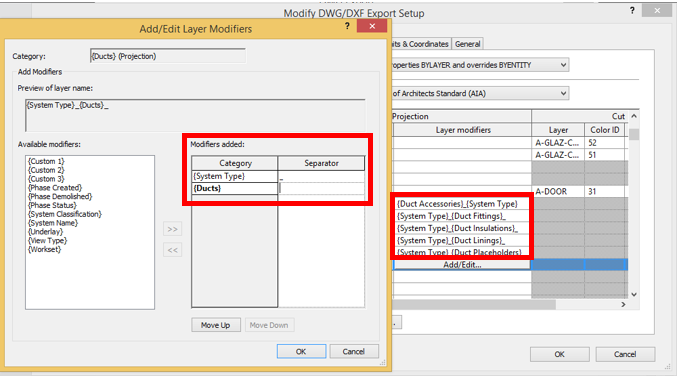Click Color ID cell with value 31

click(x=604, y=191)
